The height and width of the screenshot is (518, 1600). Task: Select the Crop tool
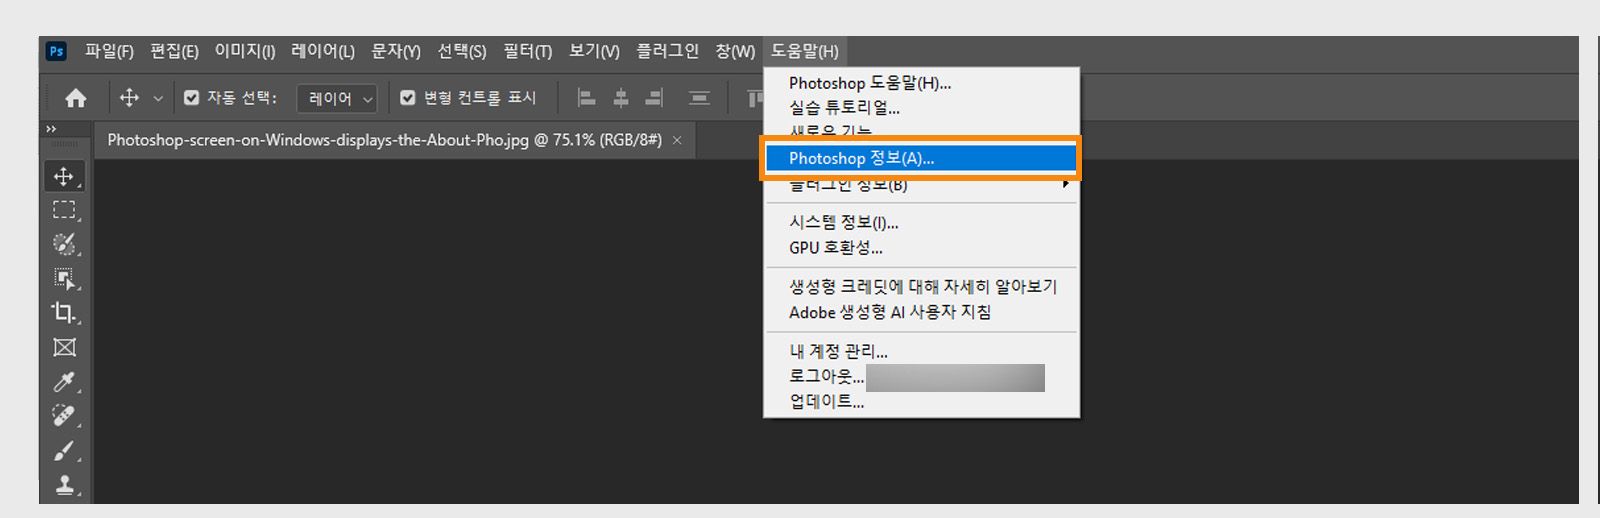coord(64,313)
